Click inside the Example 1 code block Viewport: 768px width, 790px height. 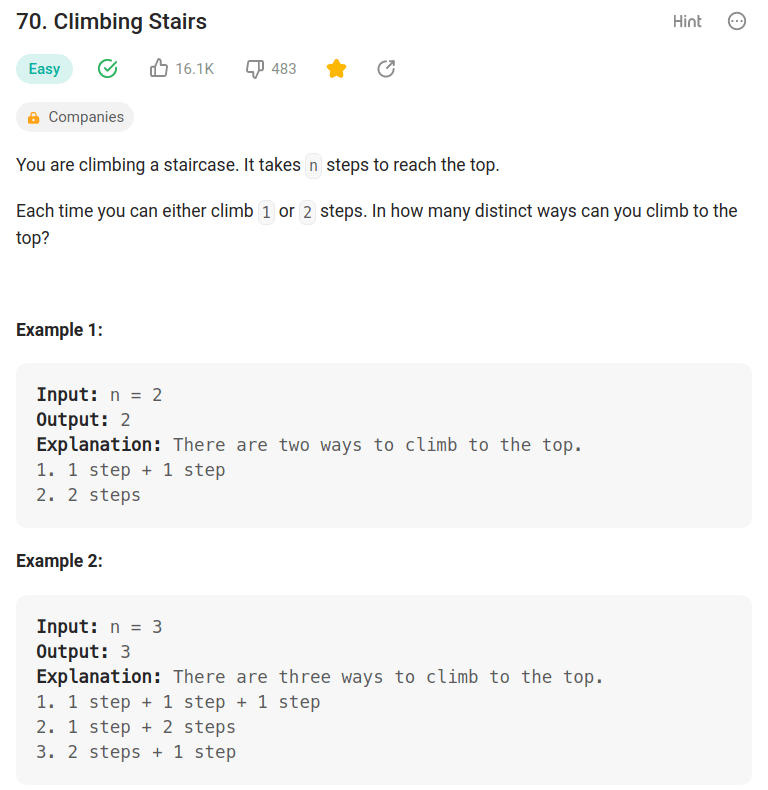click(x=384, y=445)
